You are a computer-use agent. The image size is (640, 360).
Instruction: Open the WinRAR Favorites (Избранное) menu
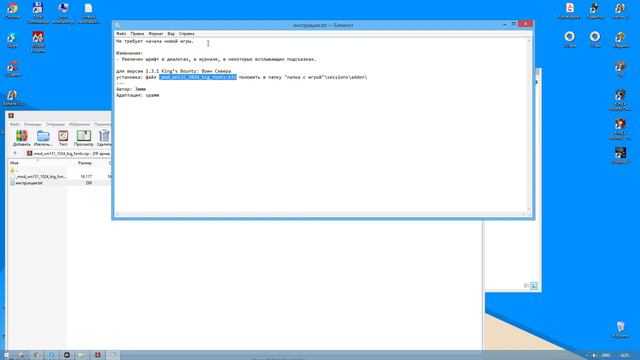click(x=79, y=124)
